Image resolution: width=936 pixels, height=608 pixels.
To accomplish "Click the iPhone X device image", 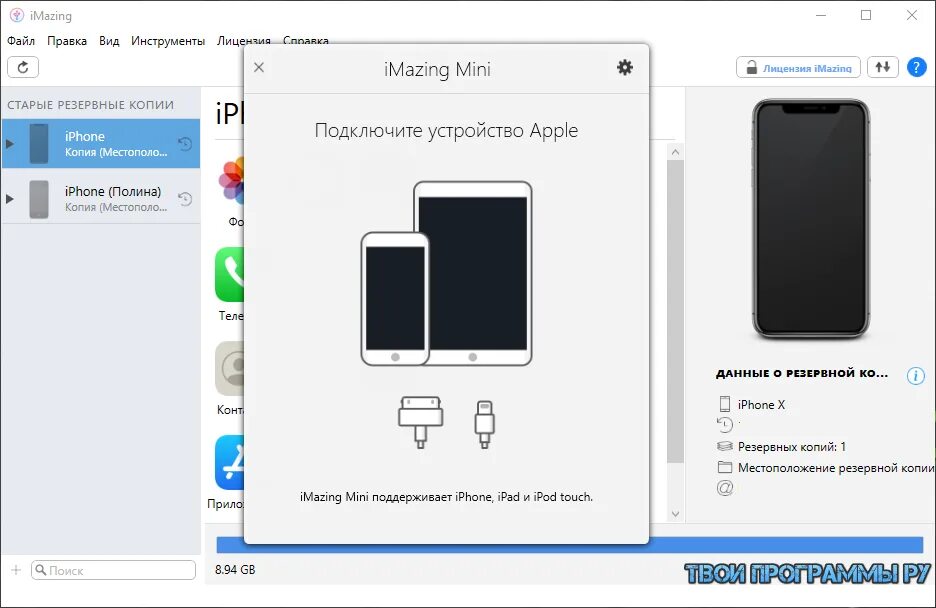I will [x=810, y=219].
